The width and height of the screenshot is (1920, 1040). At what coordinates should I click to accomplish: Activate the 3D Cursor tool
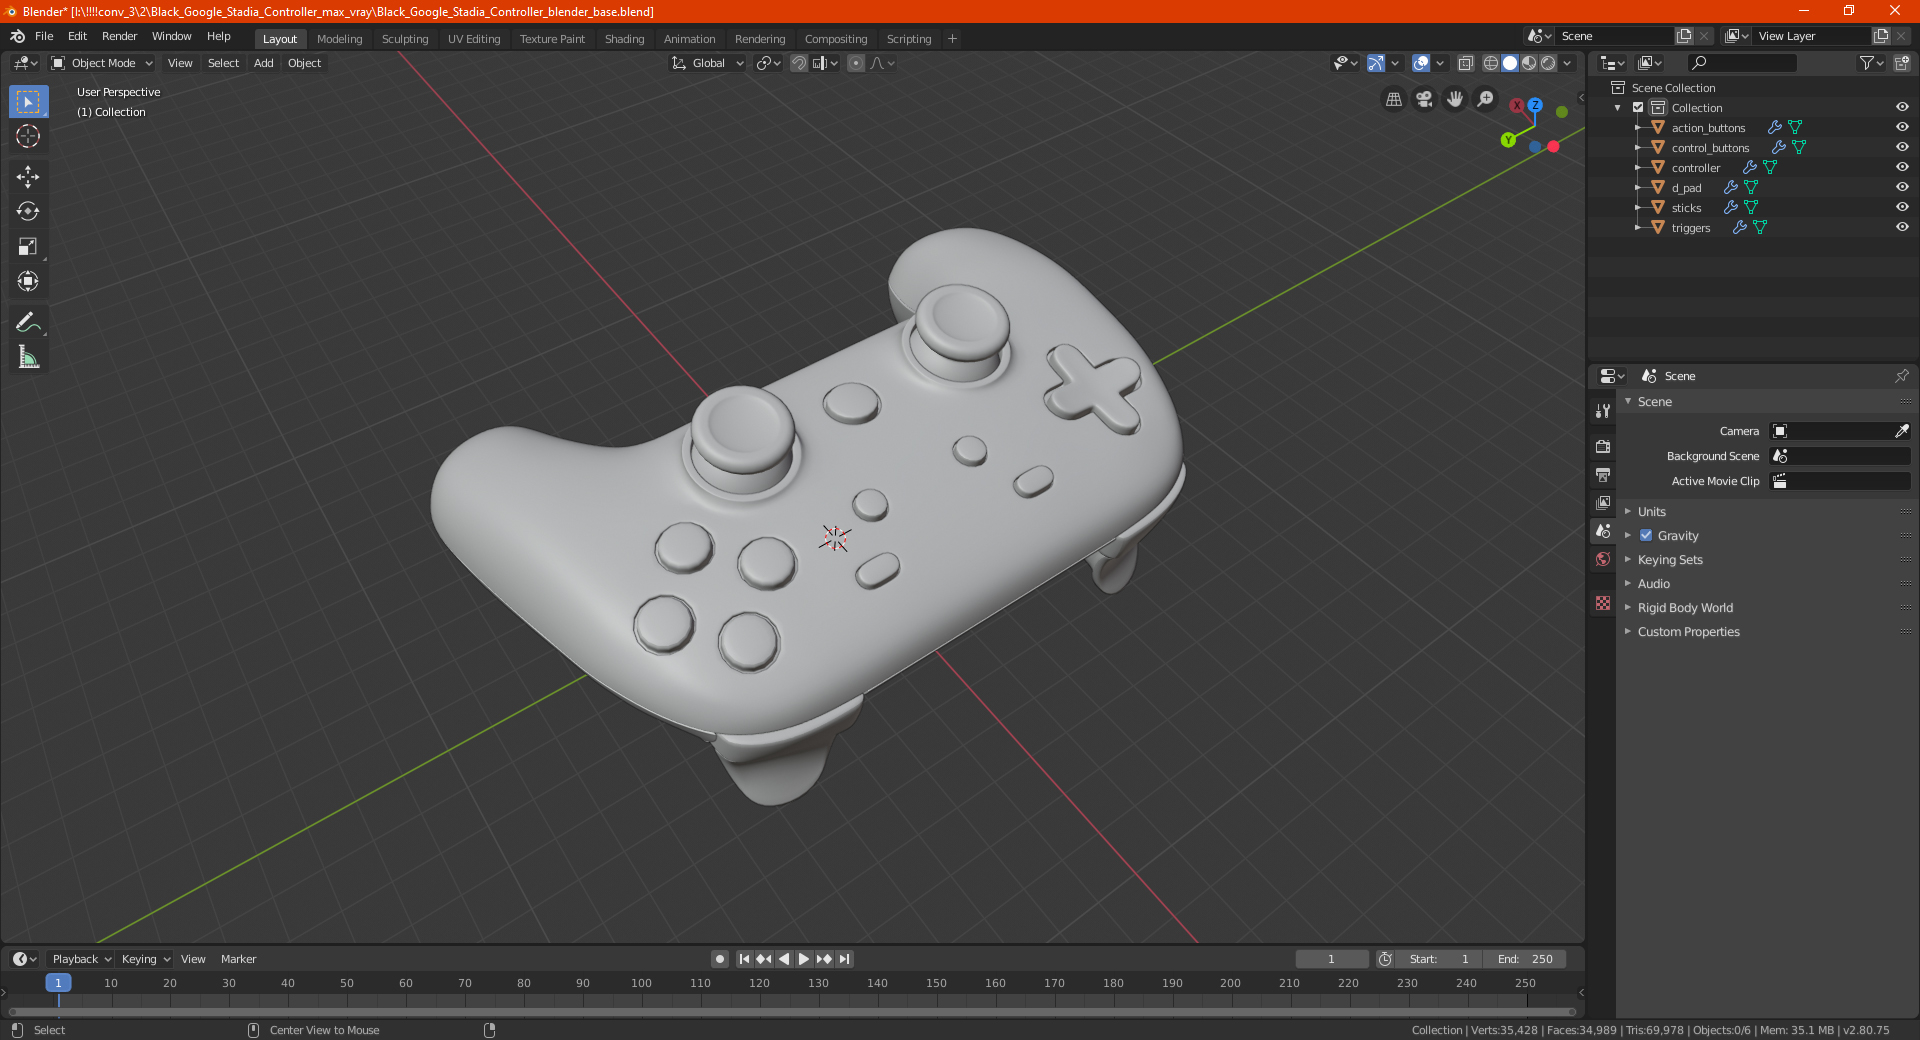28,136
